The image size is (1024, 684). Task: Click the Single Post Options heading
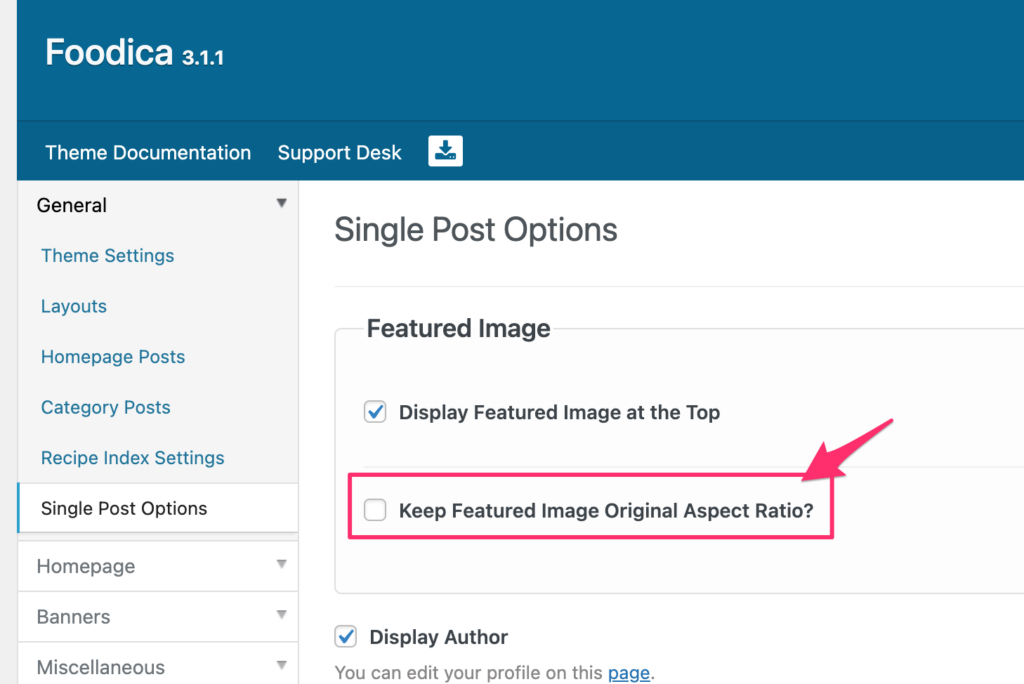475,230
